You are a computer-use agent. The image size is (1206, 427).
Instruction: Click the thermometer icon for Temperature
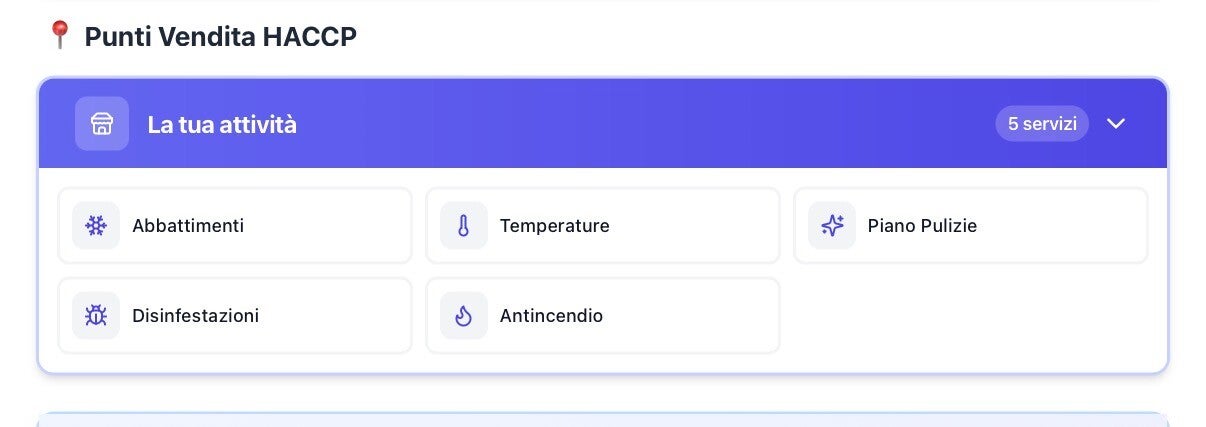point(463,226)
